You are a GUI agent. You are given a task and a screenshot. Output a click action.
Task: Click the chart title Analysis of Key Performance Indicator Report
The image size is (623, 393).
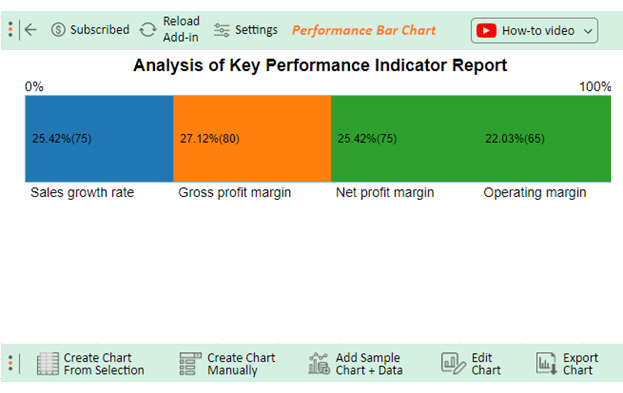tap(320, 65)
